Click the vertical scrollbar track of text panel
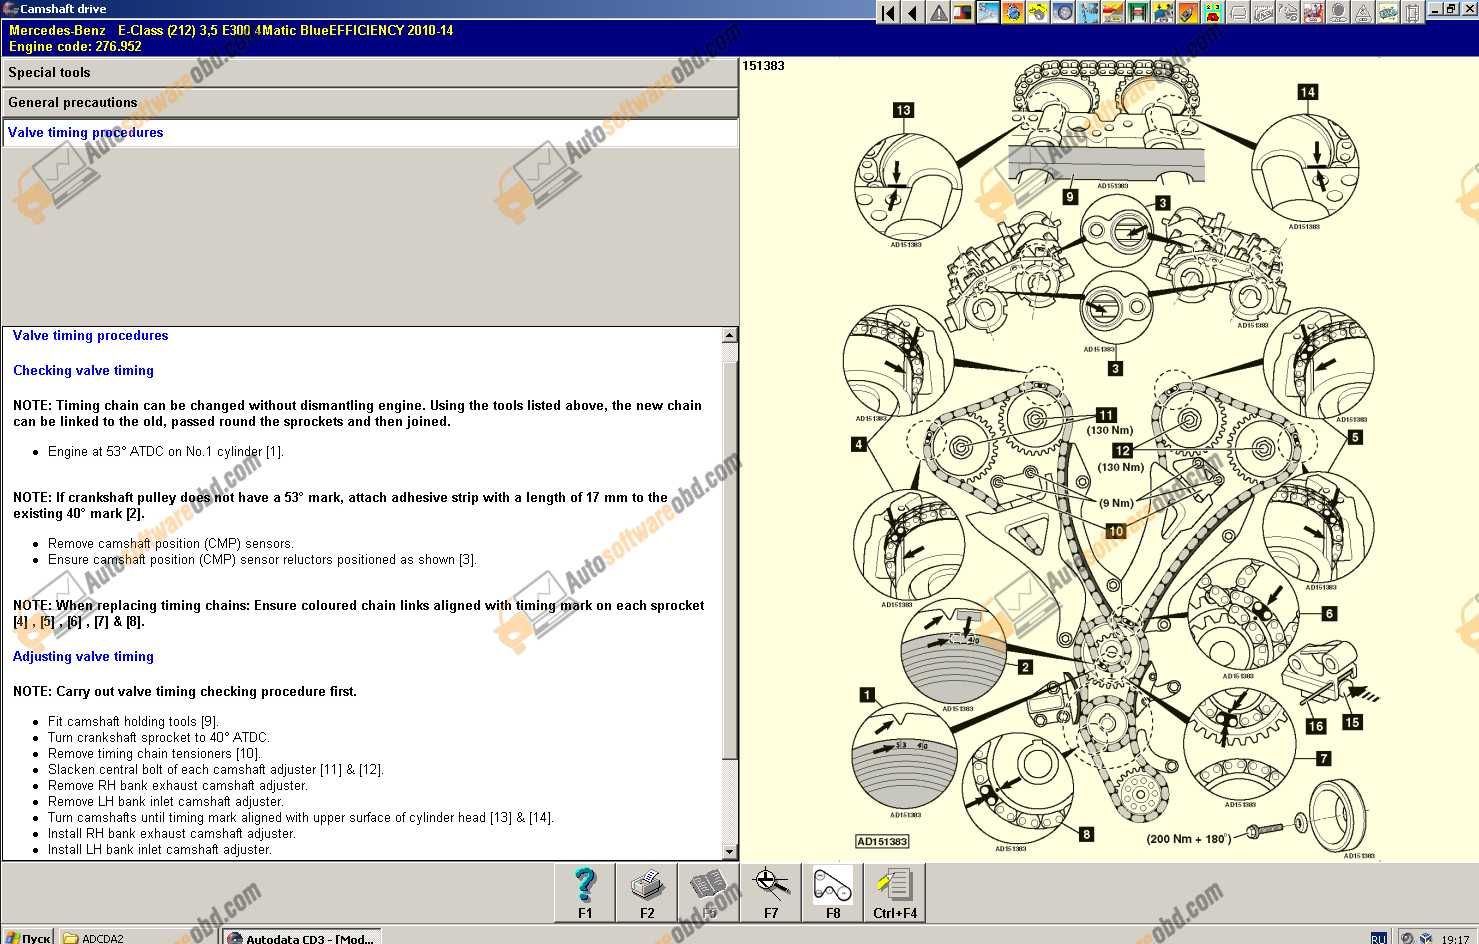The width and height of the screenshot is (1479, 944). click(x=730, y=595)
